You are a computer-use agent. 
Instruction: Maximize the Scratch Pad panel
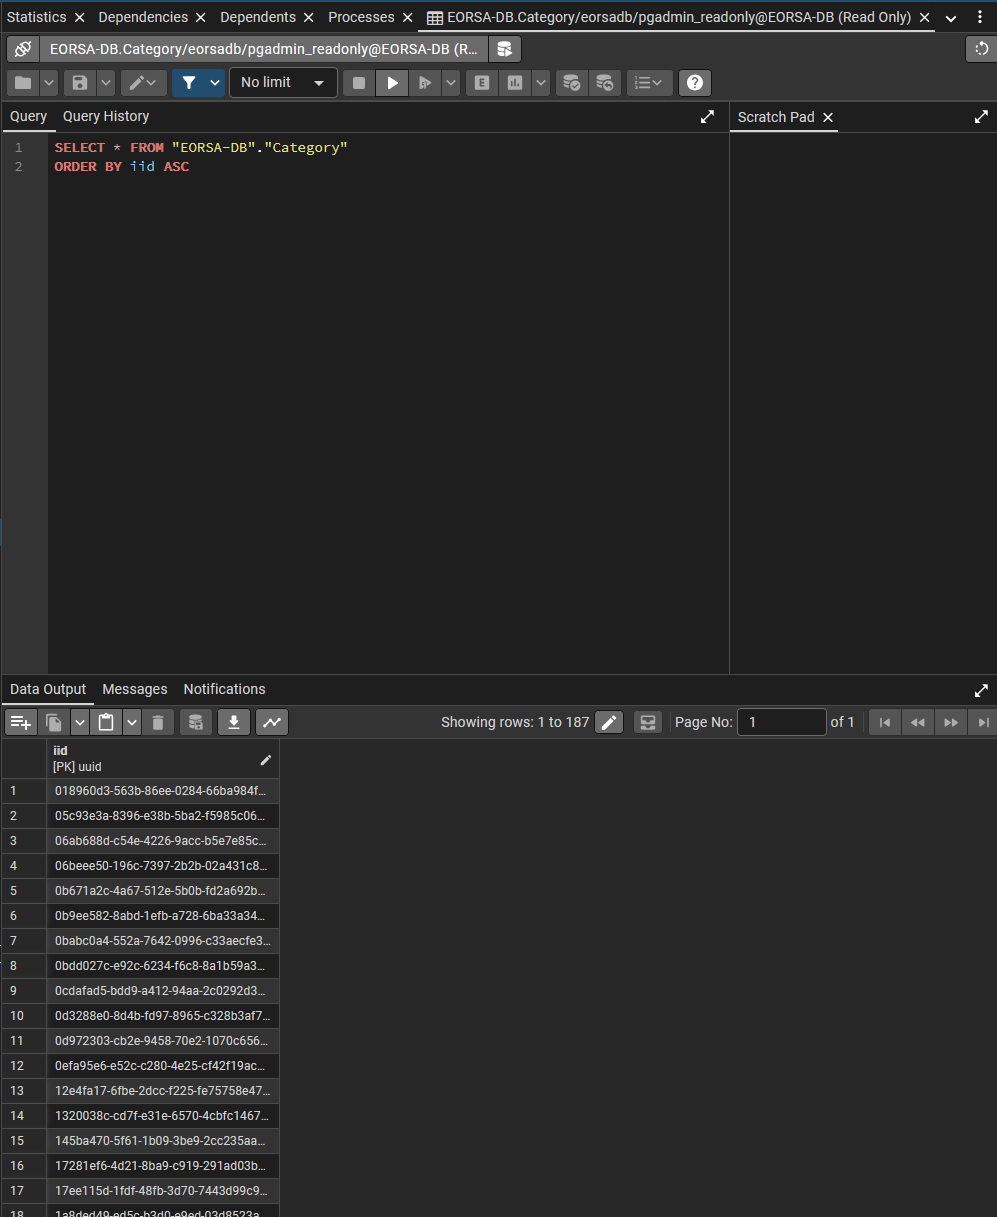tap(981, 117)
